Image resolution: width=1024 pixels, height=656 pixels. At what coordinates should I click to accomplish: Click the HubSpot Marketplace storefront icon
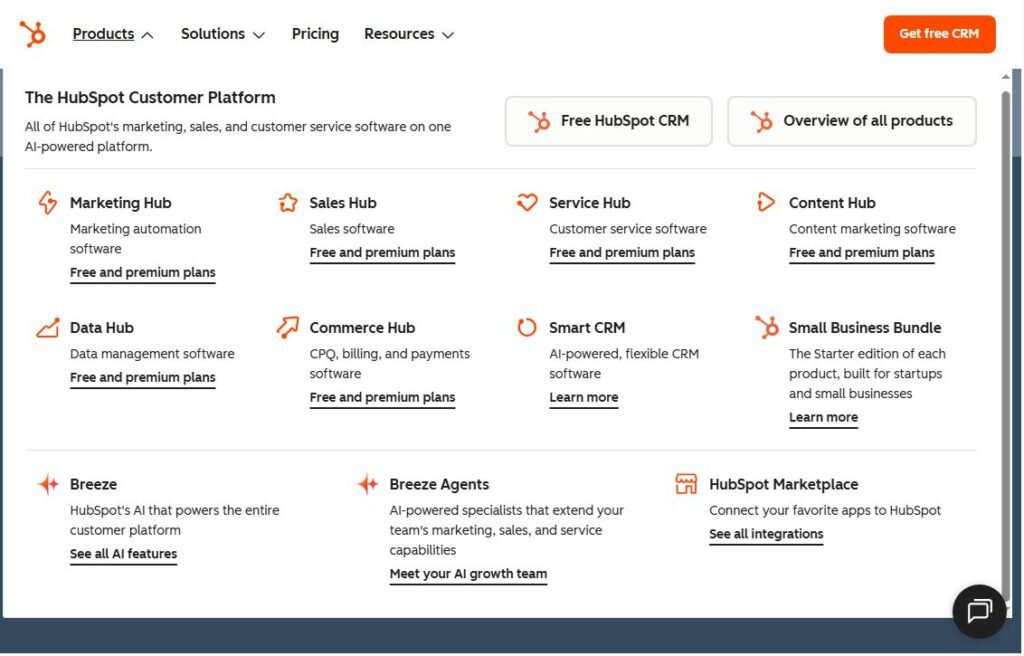(685, 483)
